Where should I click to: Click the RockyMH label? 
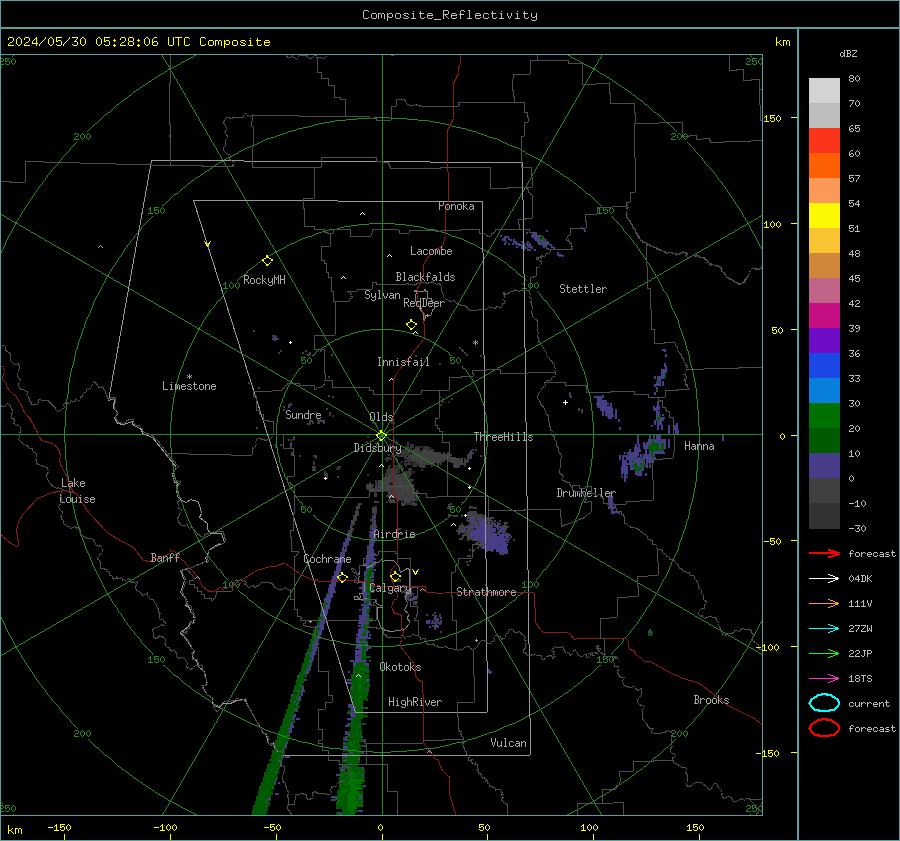264,280
